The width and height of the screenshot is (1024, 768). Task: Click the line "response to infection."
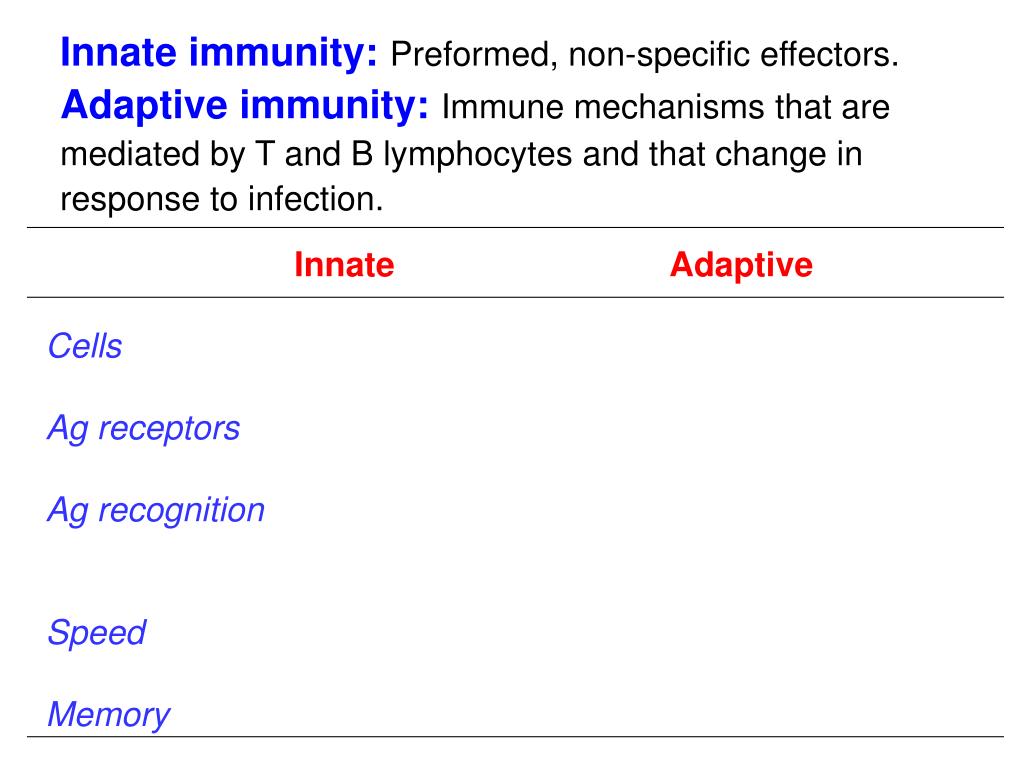coord(222,200)
